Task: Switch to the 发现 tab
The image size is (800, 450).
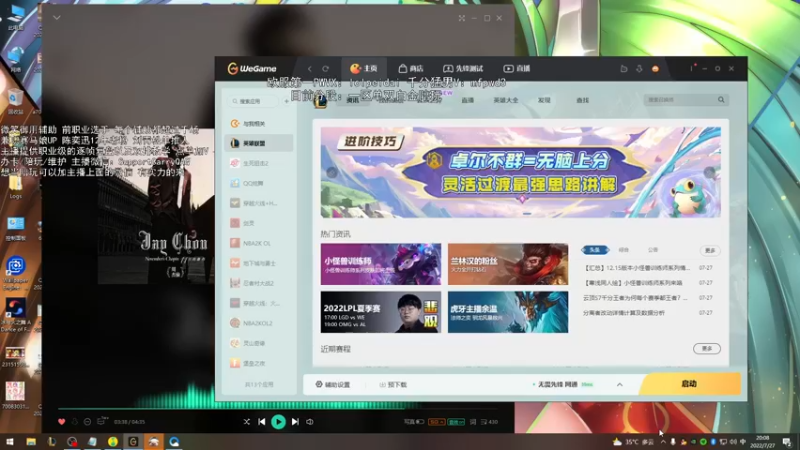Action: click(x=544, y=101)
